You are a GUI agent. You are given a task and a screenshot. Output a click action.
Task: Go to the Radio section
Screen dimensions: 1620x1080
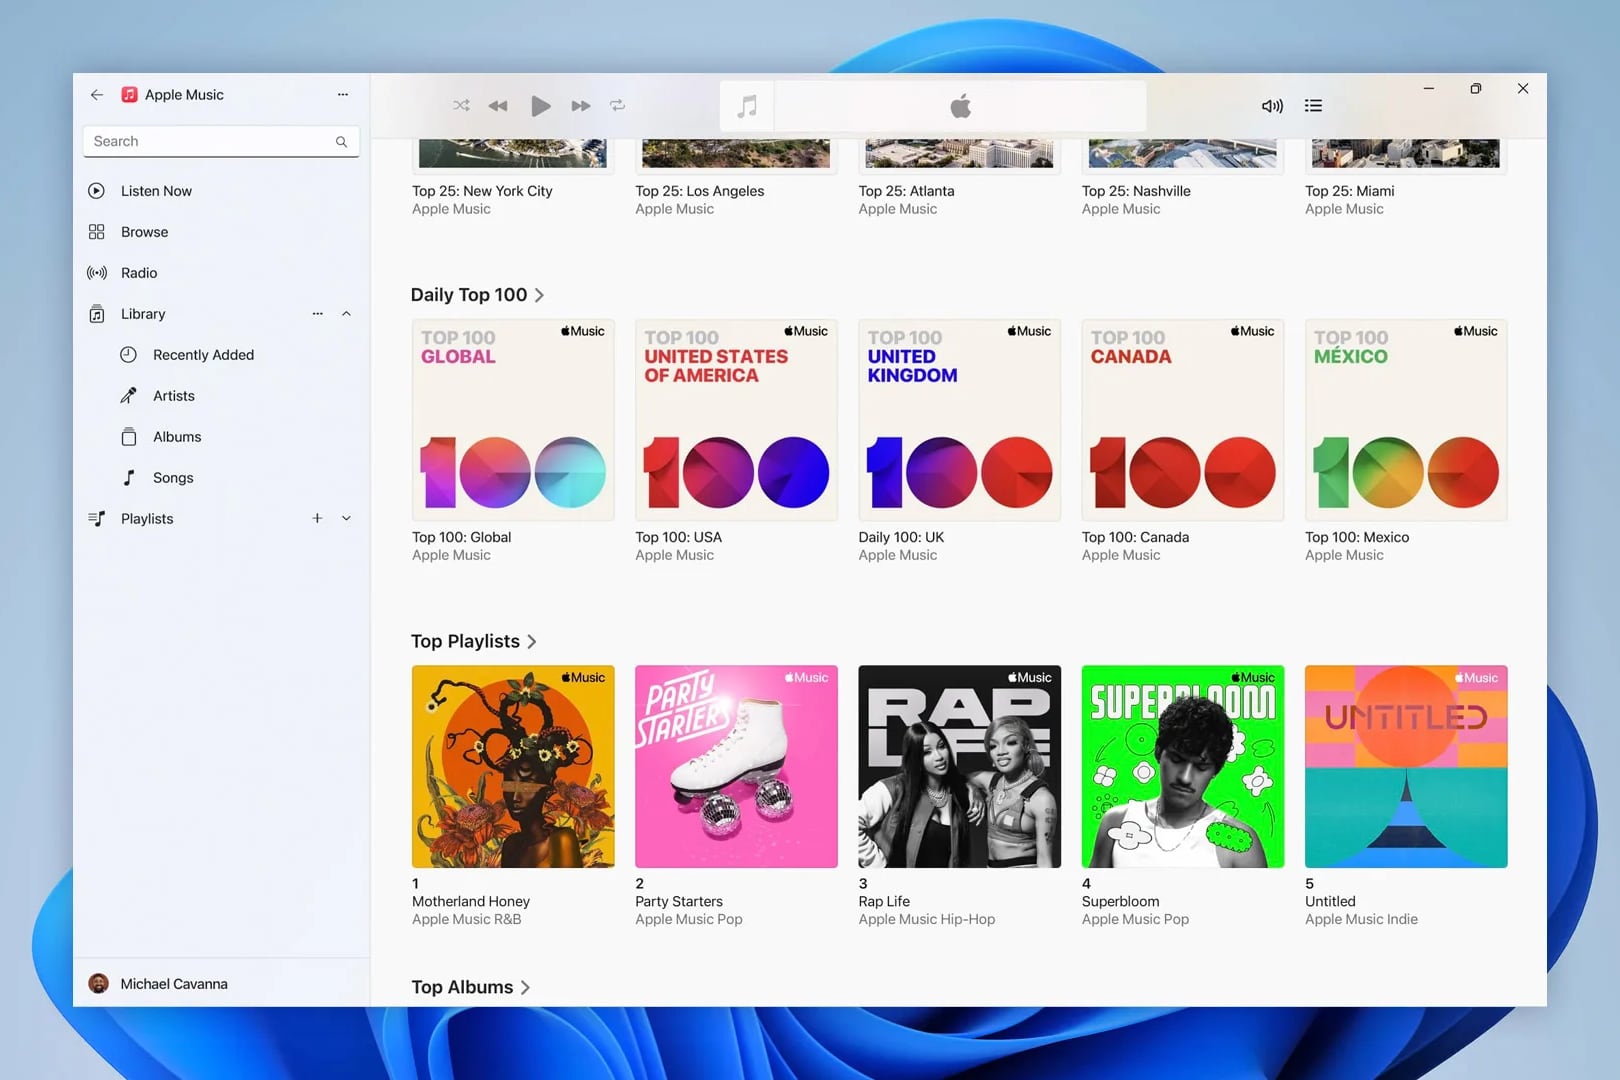click(x=139, y=273)
